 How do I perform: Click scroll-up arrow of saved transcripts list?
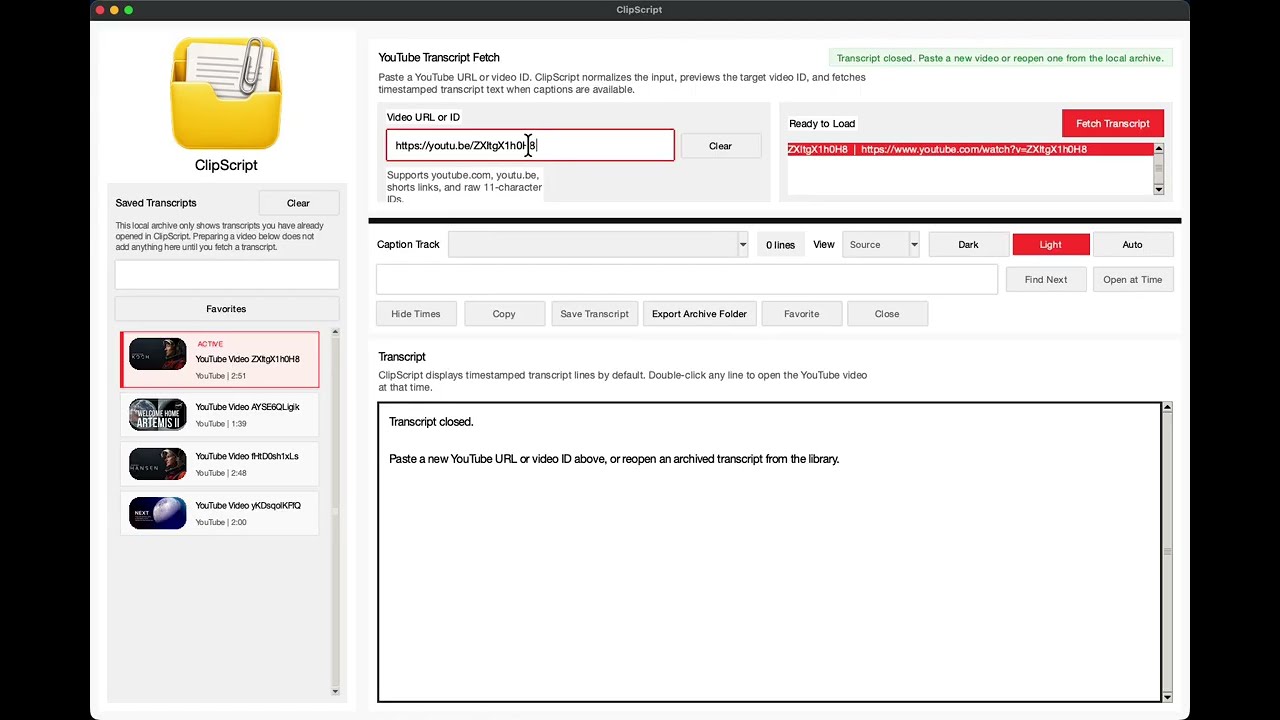[335, 332]
